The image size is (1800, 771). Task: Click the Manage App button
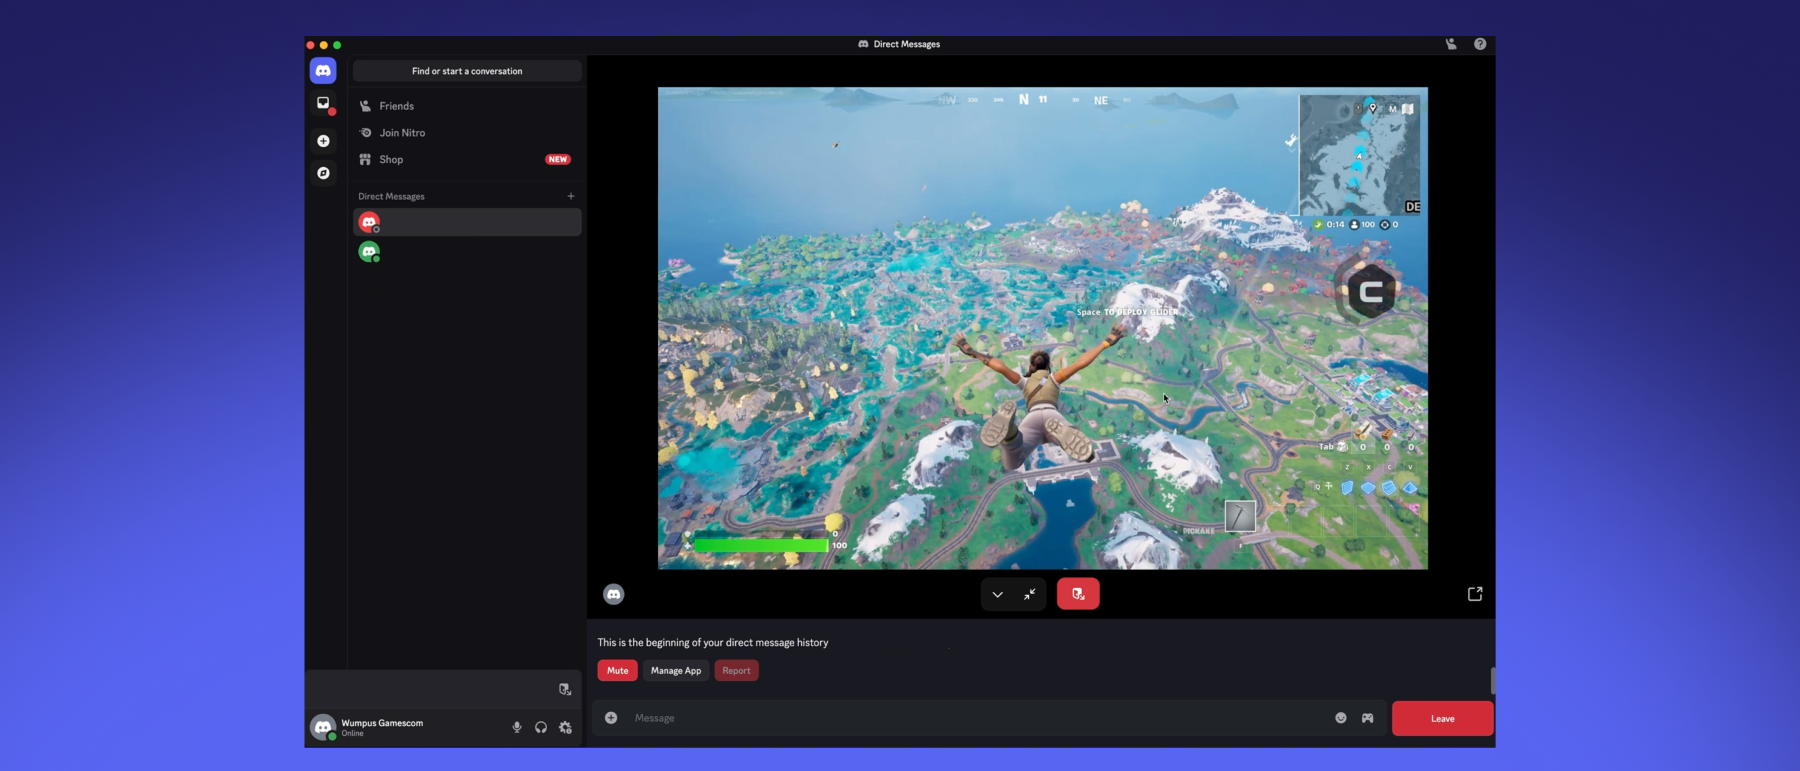click(x=676, y=671)
